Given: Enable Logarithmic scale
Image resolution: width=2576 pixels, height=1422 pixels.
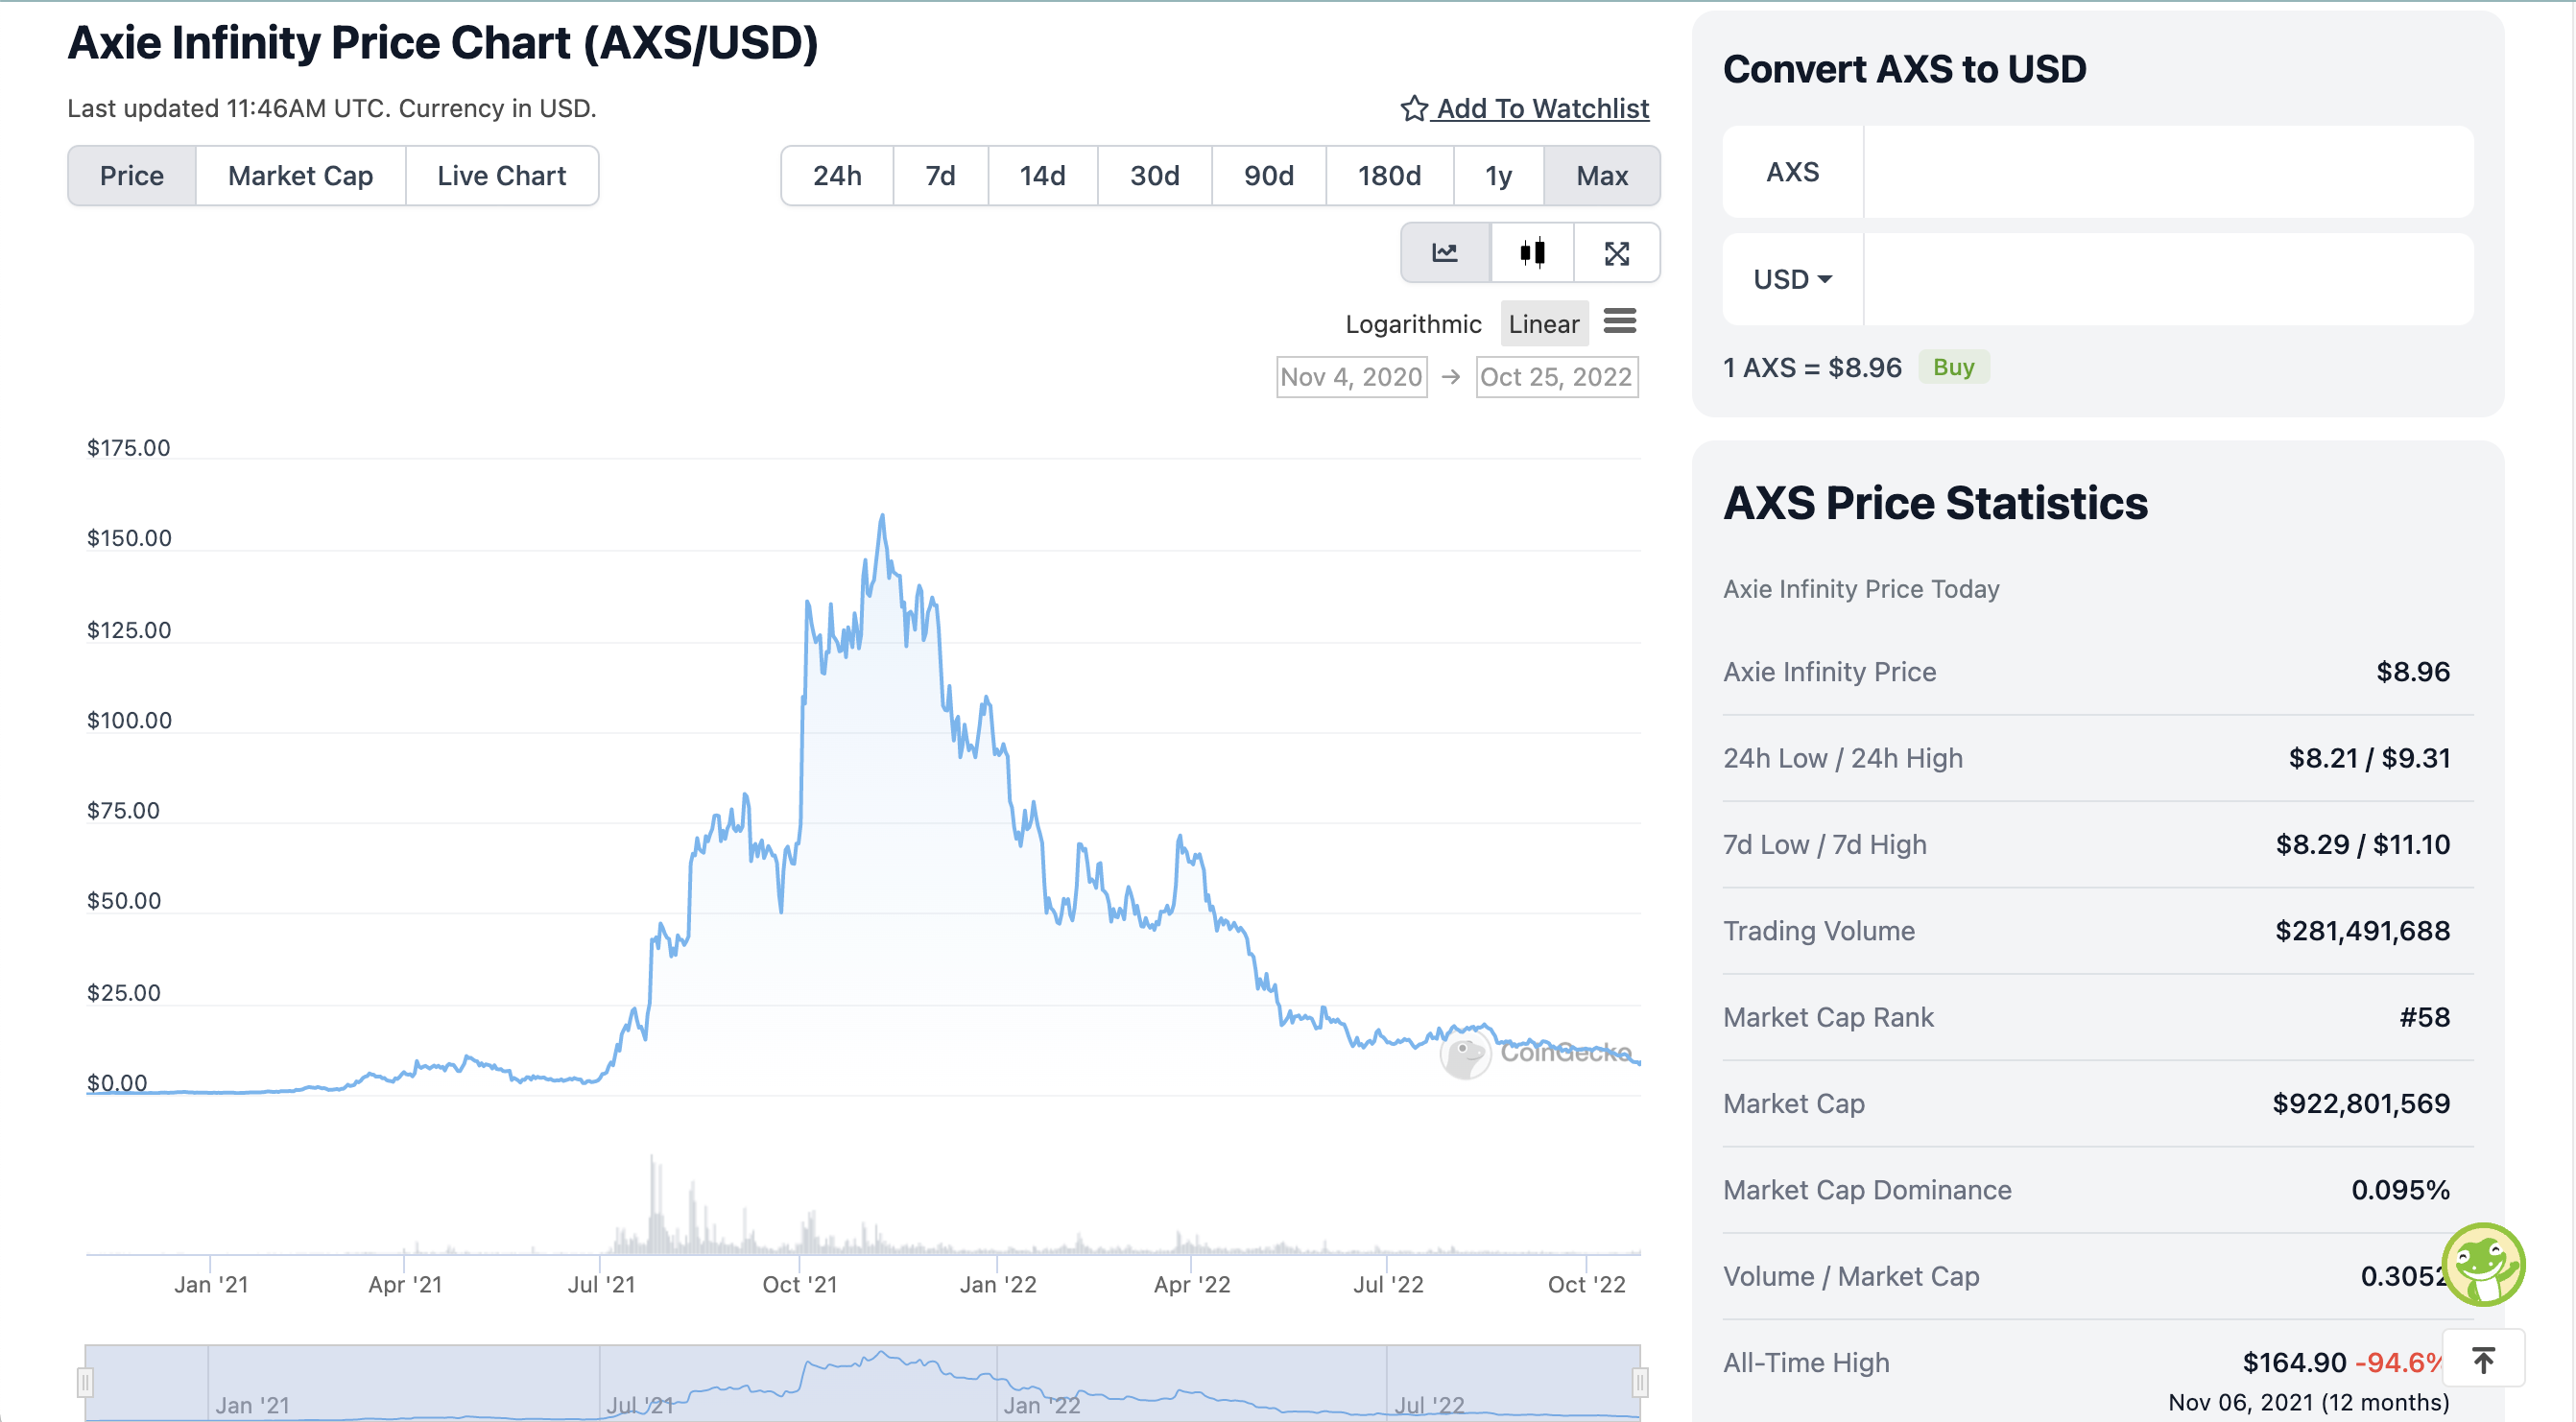Looking at the screenshot, I should (1412, 324).
